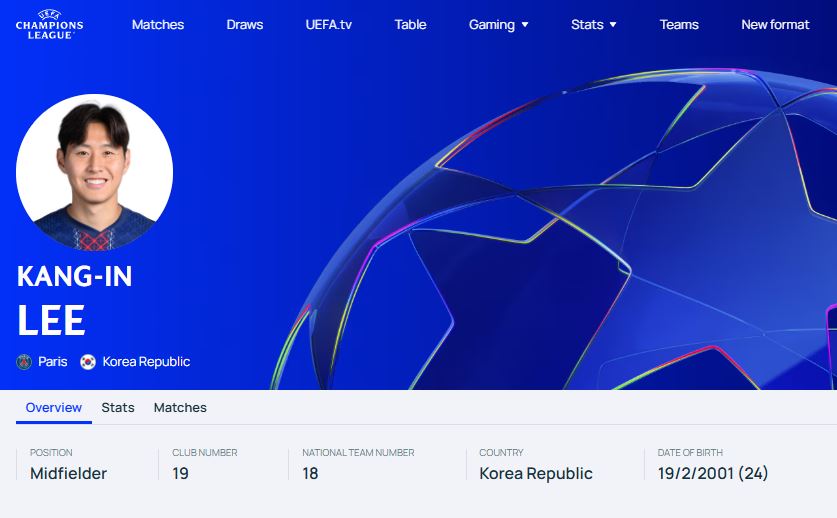Open Kang-In Lee's profile photo
Viewport: 837px width, 518px height.
point(95,172)
